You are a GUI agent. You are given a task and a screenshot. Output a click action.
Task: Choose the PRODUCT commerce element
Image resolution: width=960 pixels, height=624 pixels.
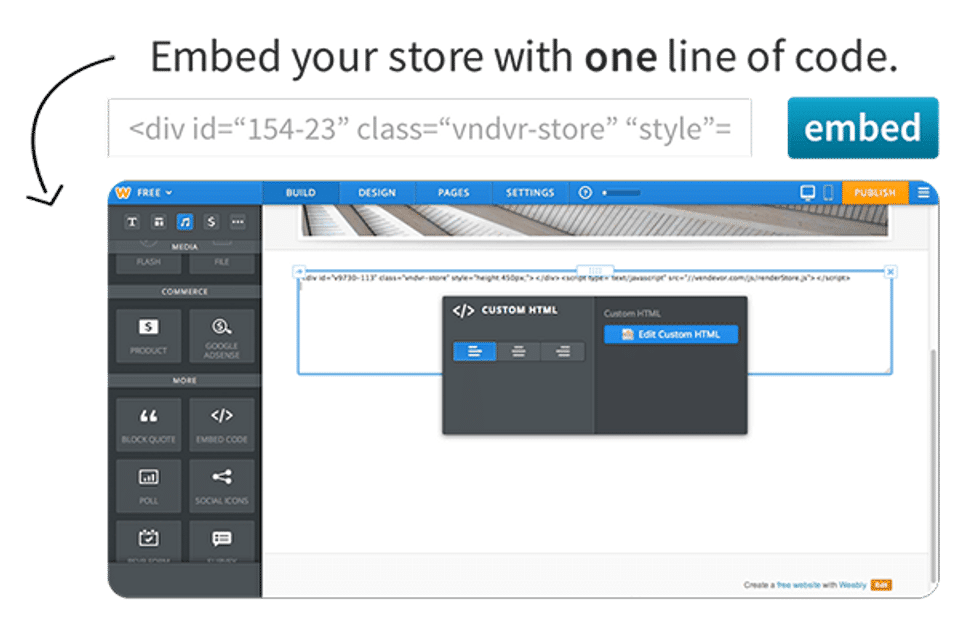pyautogui.click(x=148, y=336)
